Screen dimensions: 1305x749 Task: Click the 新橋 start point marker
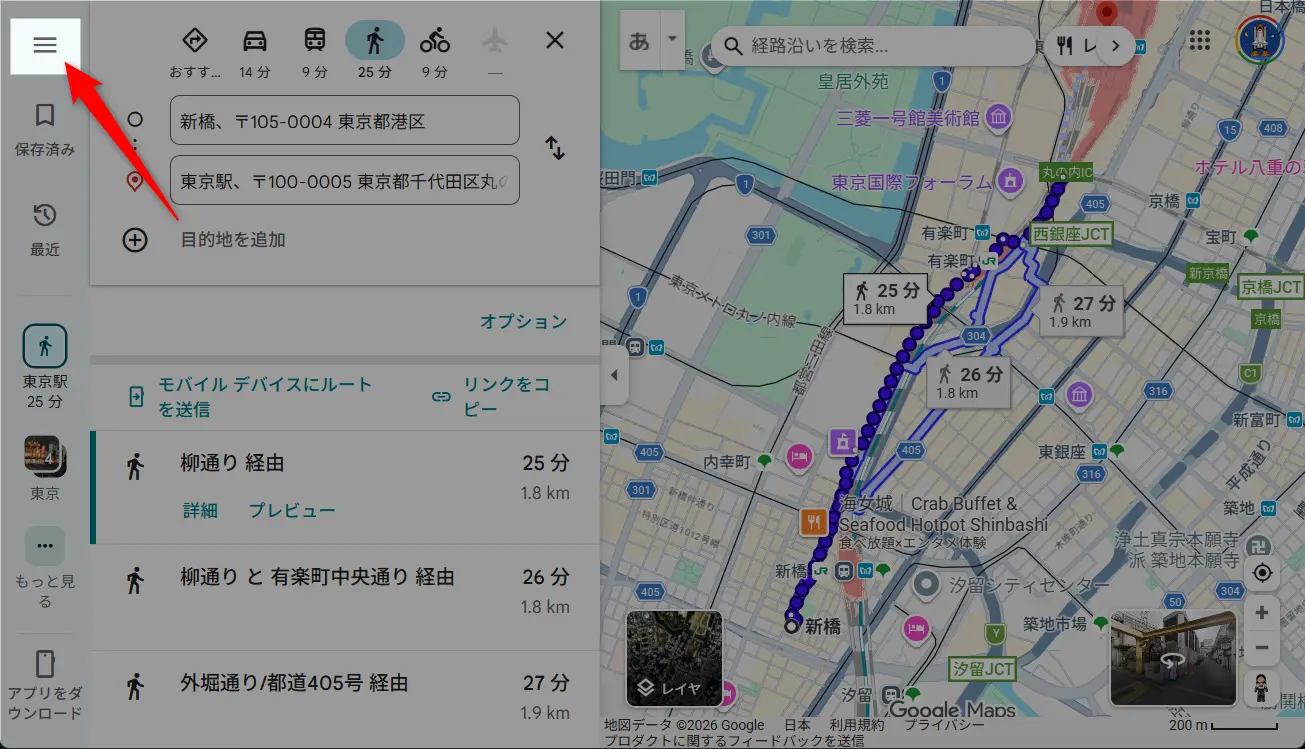[792, 626]
